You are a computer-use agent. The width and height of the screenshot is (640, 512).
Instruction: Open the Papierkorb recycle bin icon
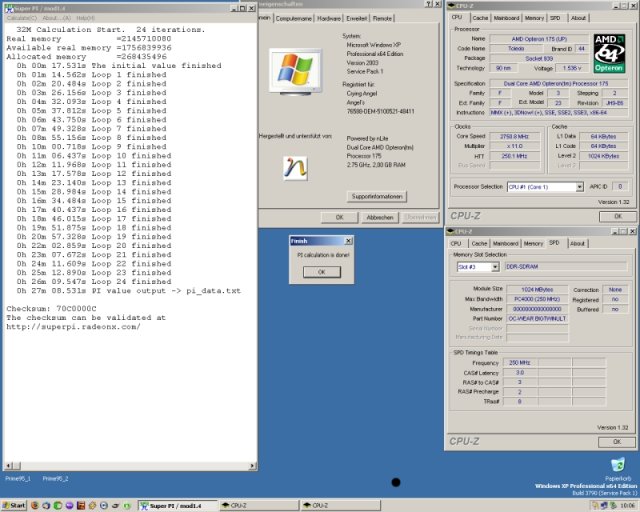(x=618, y=465)
